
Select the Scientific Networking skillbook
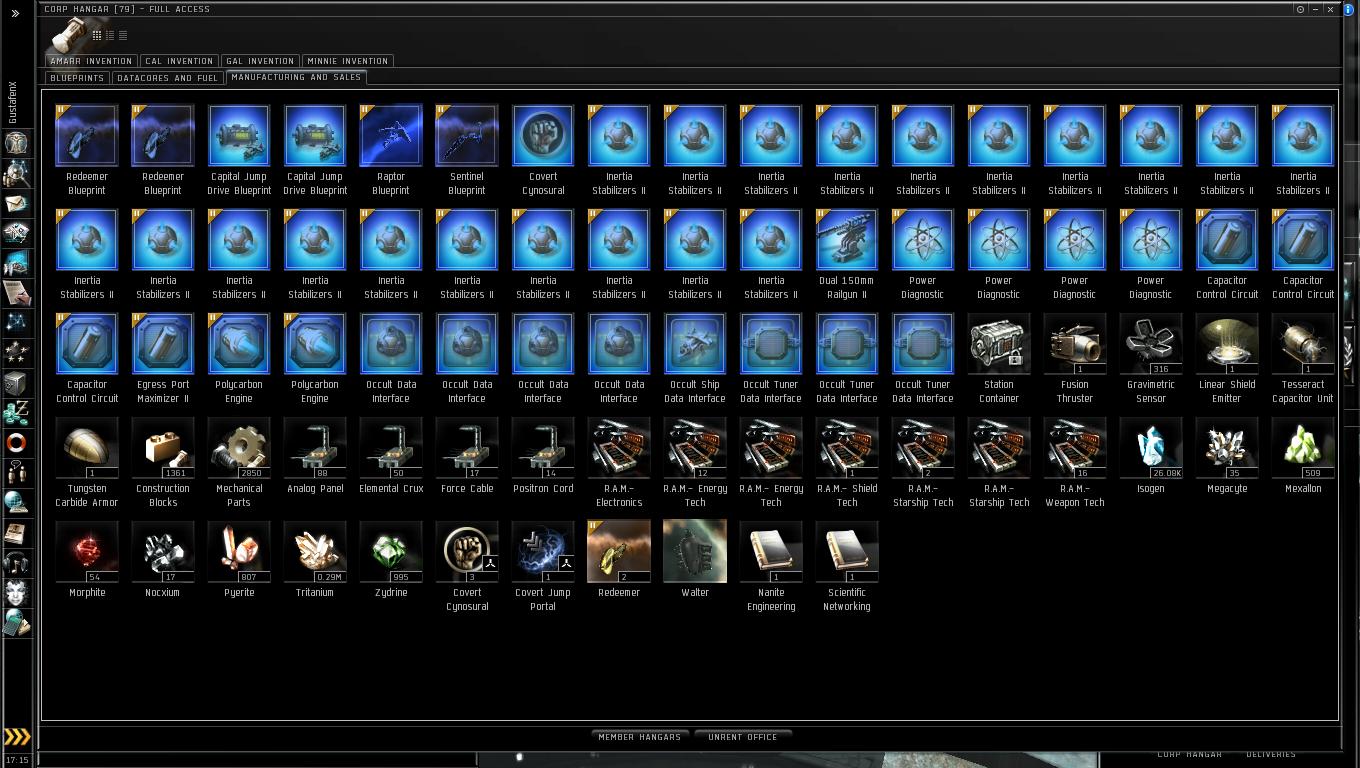[847, 566]
